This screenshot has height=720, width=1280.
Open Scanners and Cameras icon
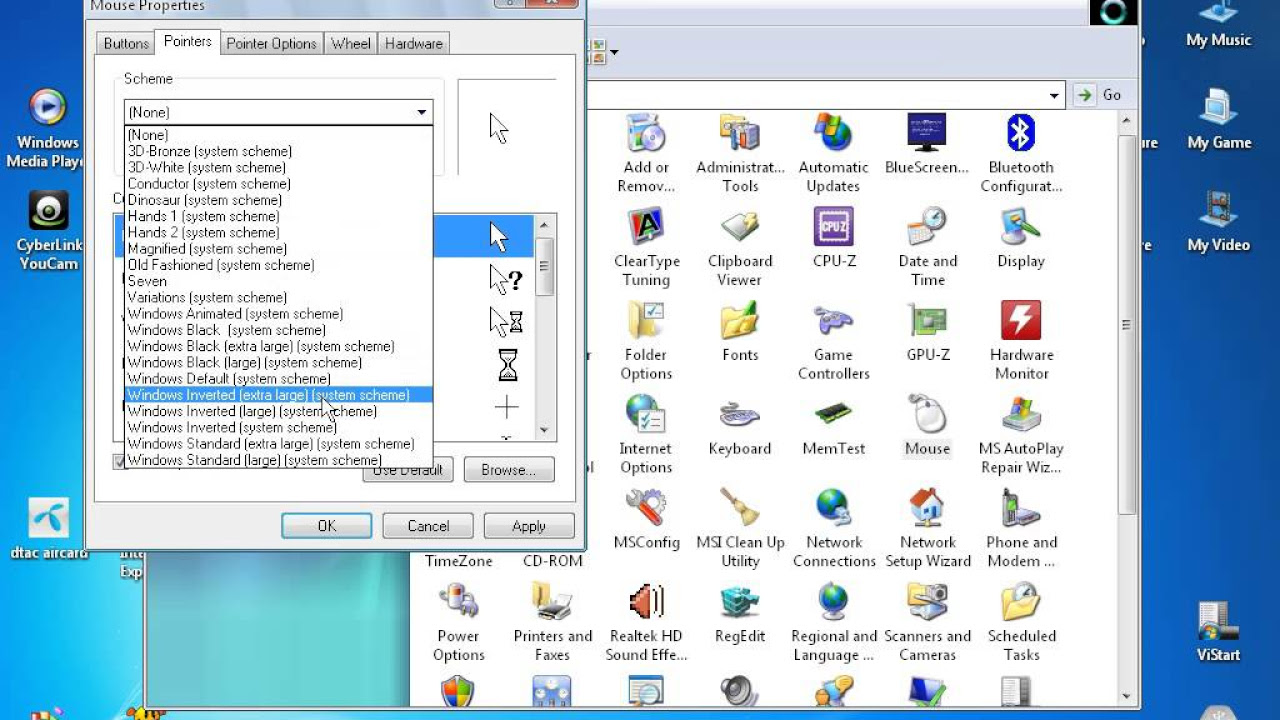pyautogui.click(x=927, y=602)
